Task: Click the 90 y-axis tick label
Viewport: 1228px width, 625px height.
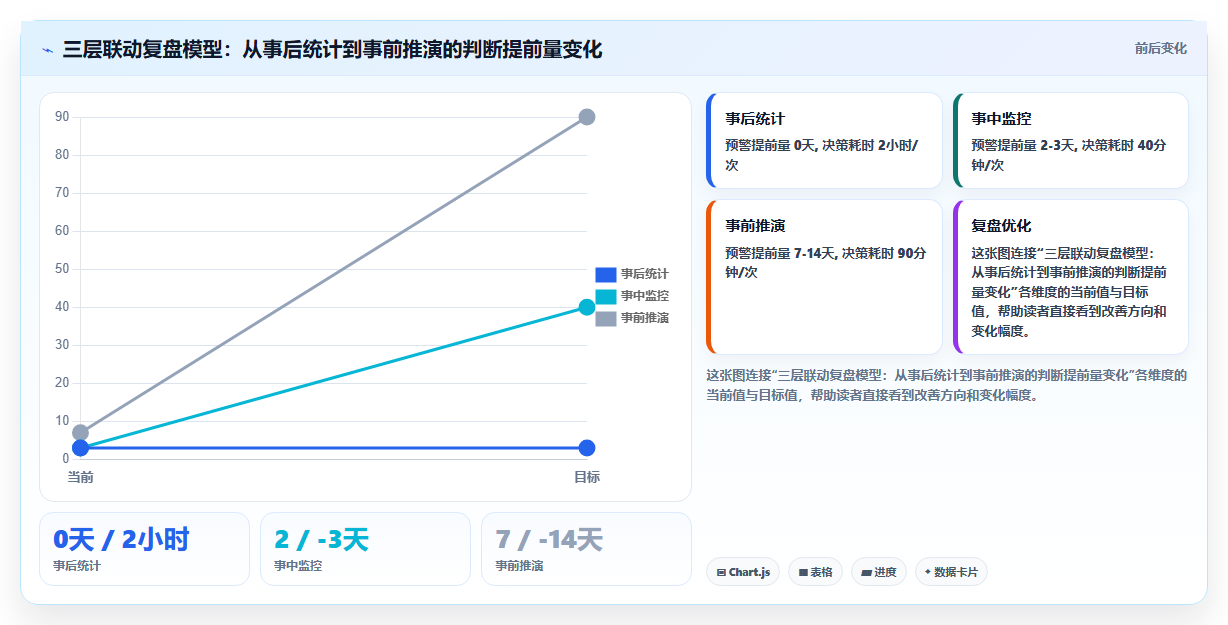Action: tap(62, 117)
